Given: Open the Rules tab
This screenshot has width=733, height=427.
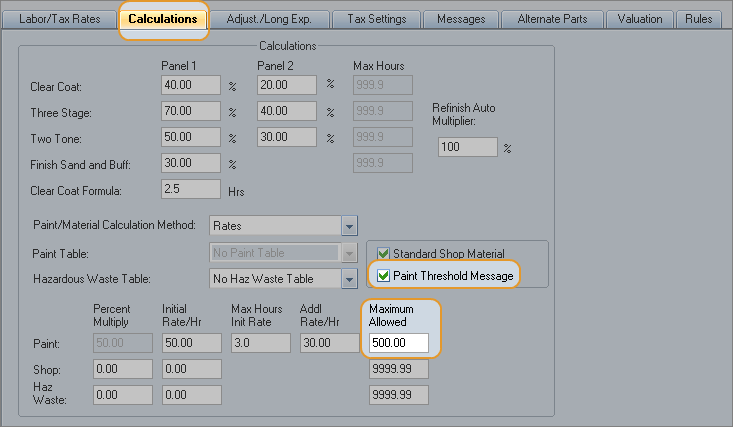Looking at the screenshot, I should point(699,19).
